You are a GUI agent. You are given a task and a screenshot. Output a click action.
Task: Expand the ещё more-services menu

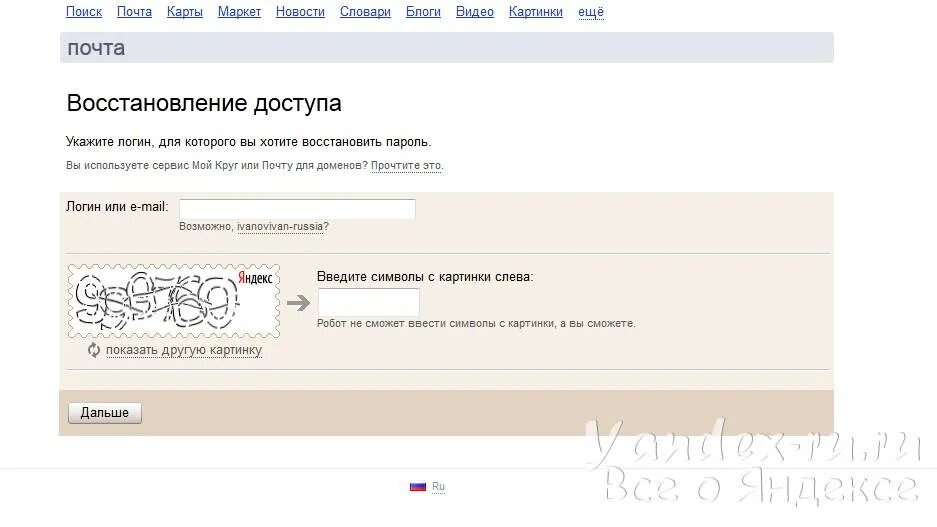pos(591,12)
